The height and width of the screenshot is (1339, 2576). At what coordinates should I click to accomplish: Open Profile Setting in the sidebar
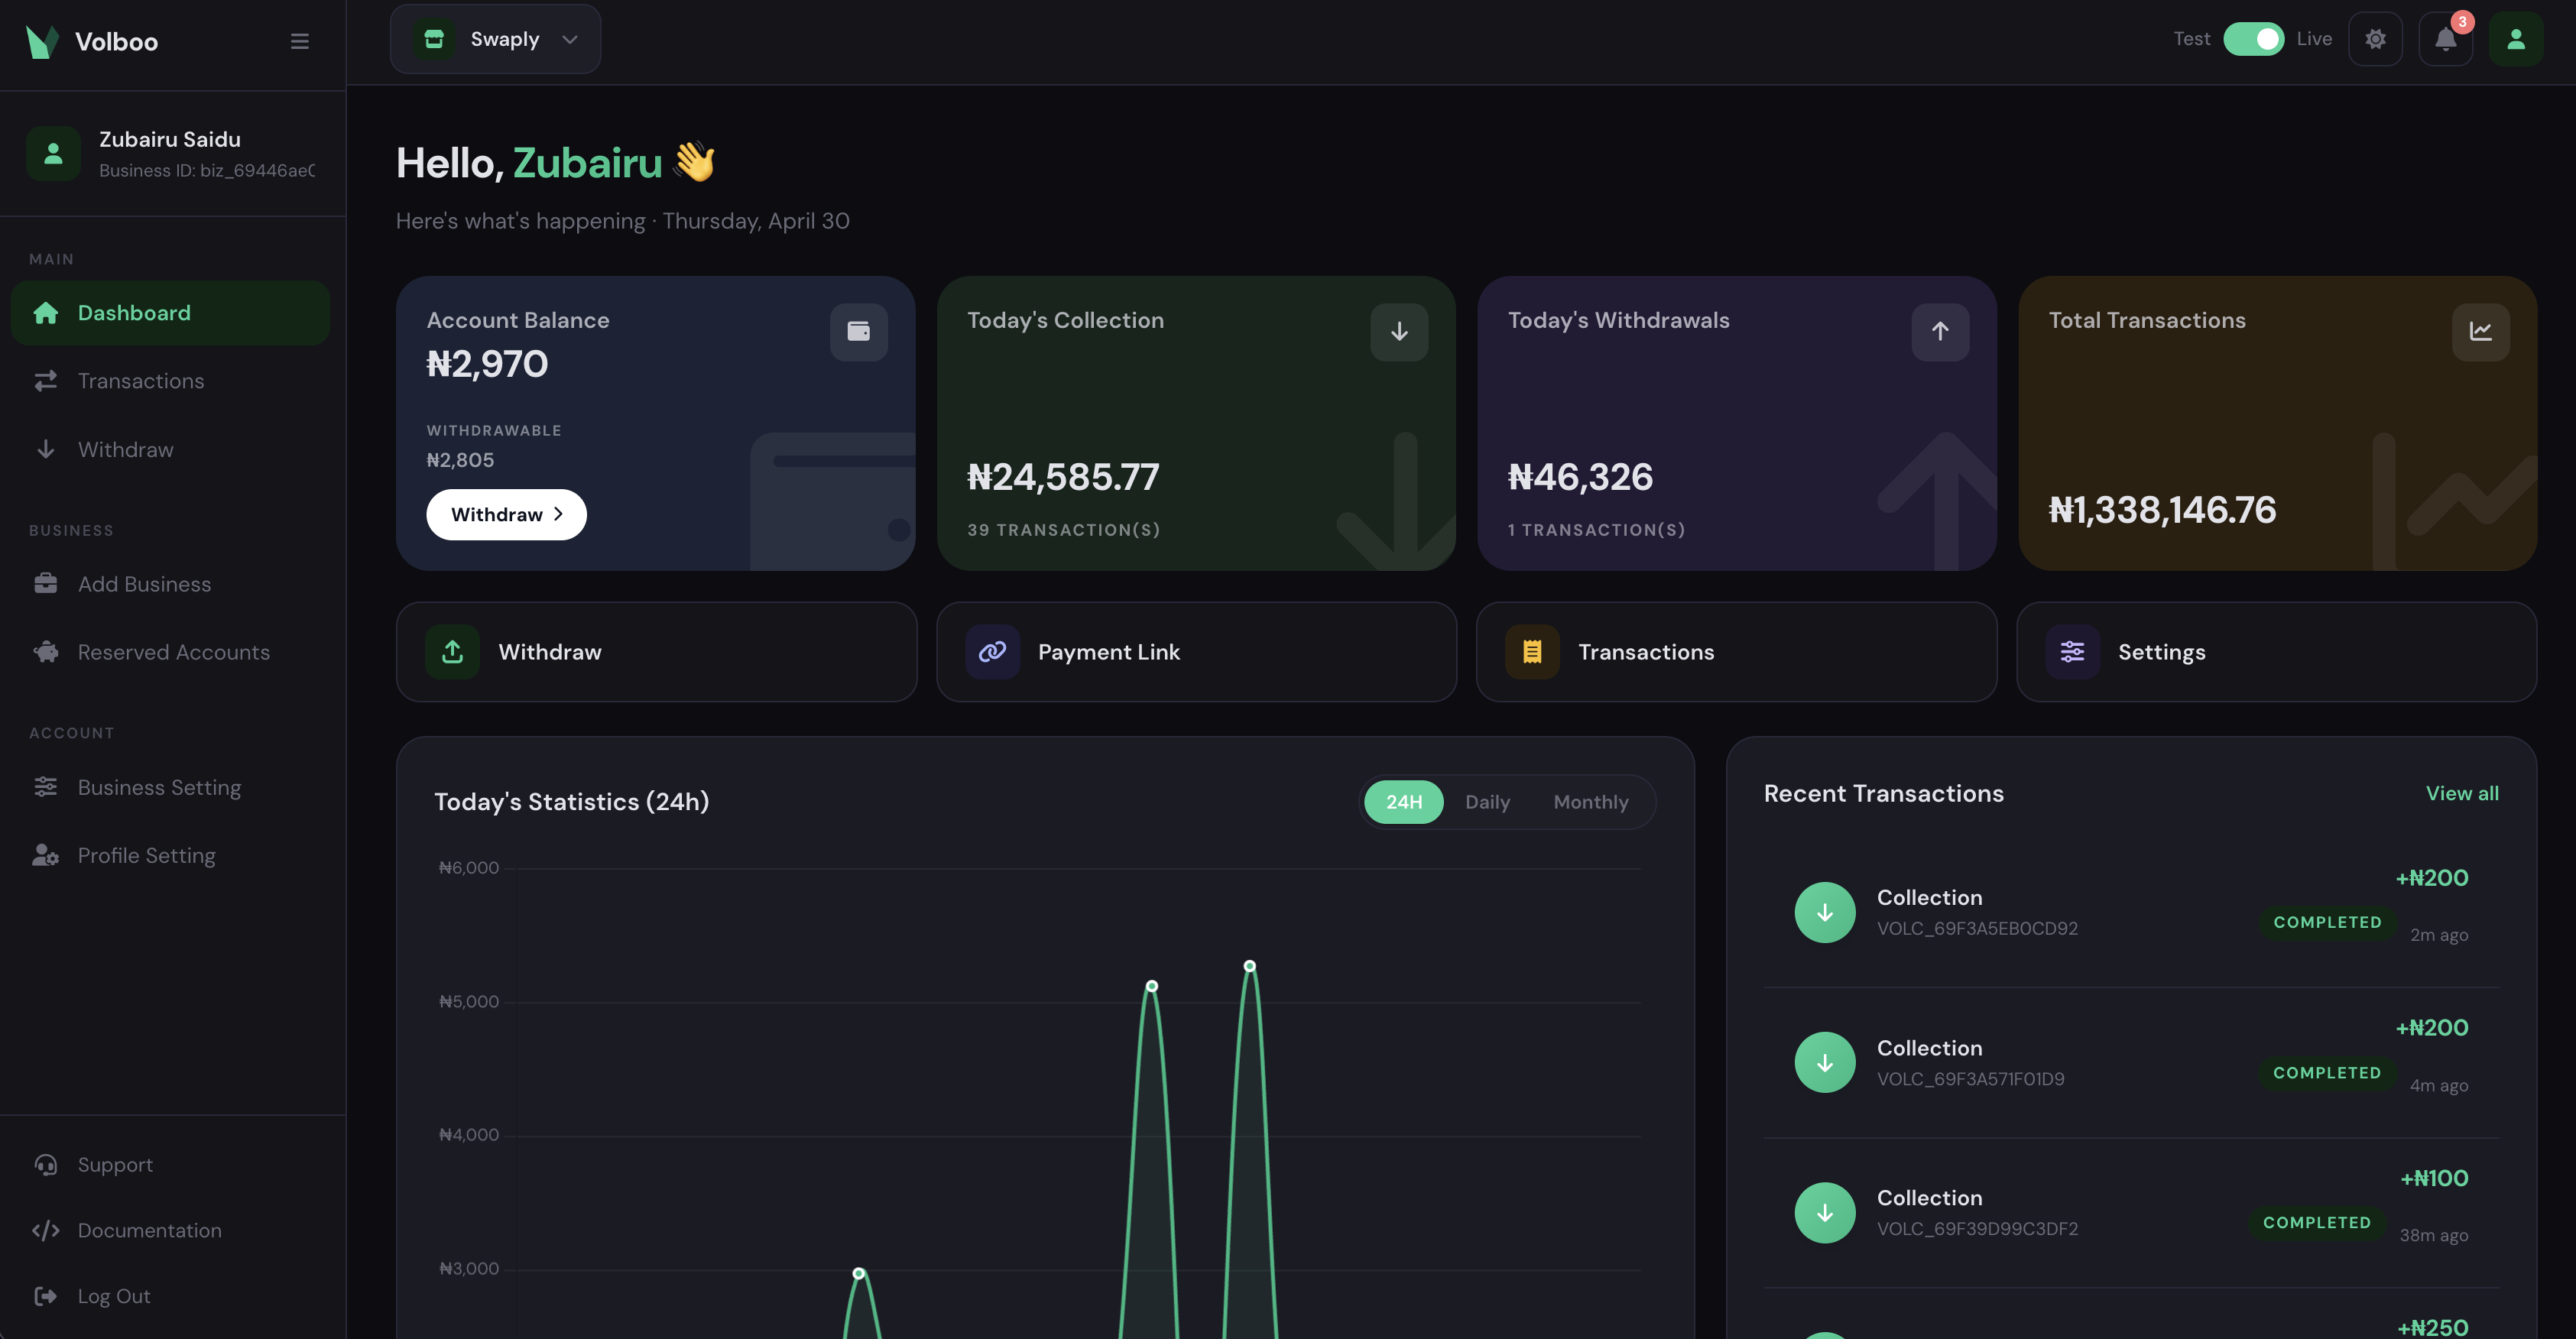pos(170,856)
